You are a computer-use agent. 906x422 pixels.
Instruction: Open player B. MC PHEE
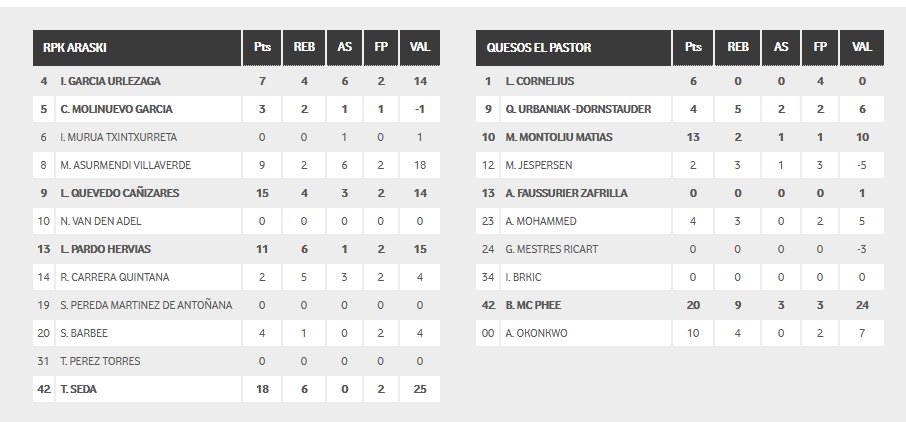coord(533,305)
